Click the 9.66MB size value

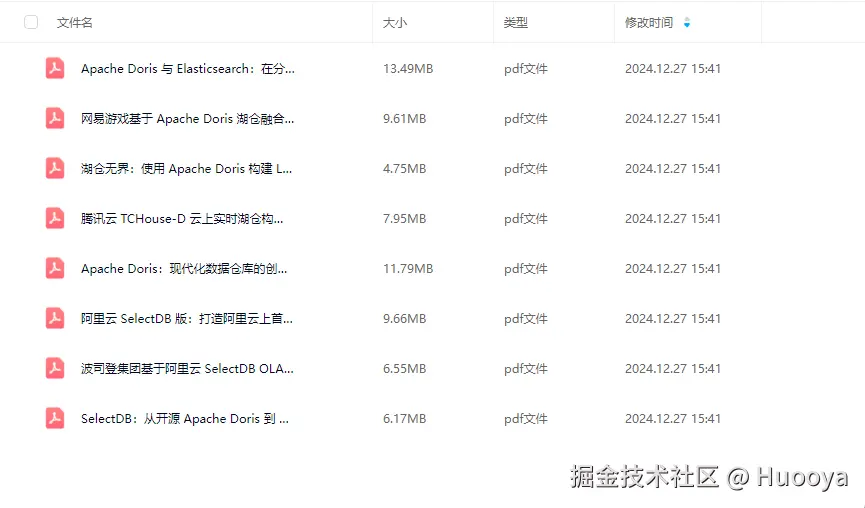pyautogui.click(x=404, y=319)
